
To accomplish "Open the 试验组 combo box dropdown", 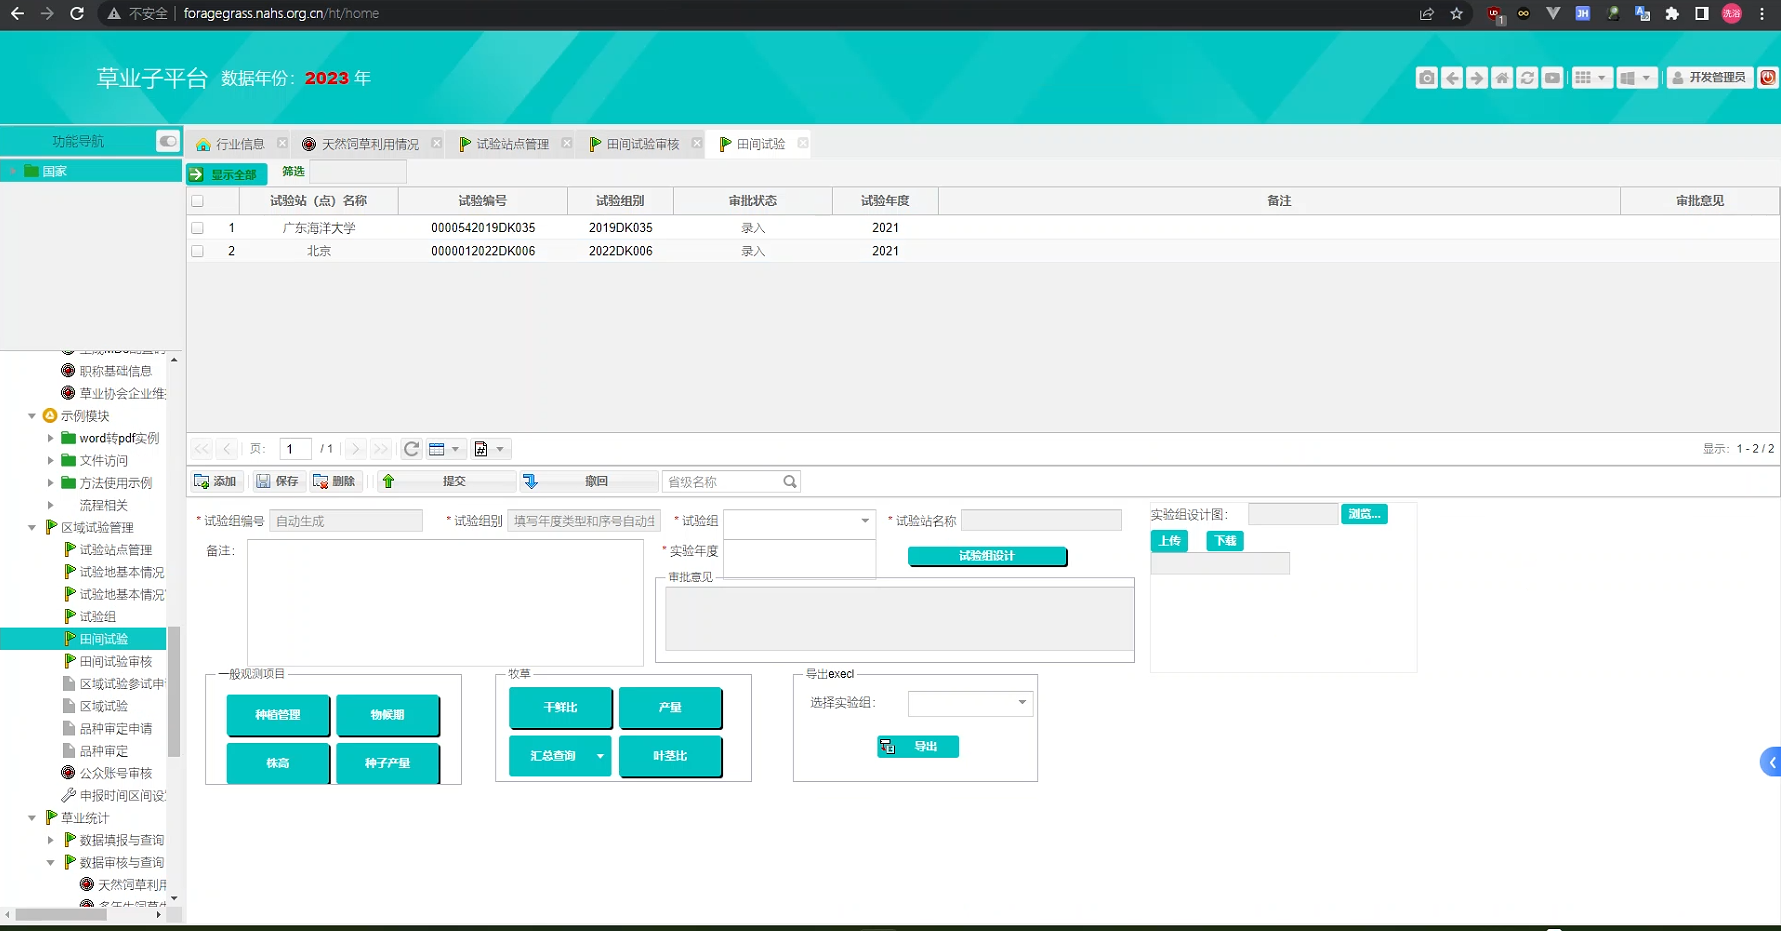I will [x=865, y=521].
